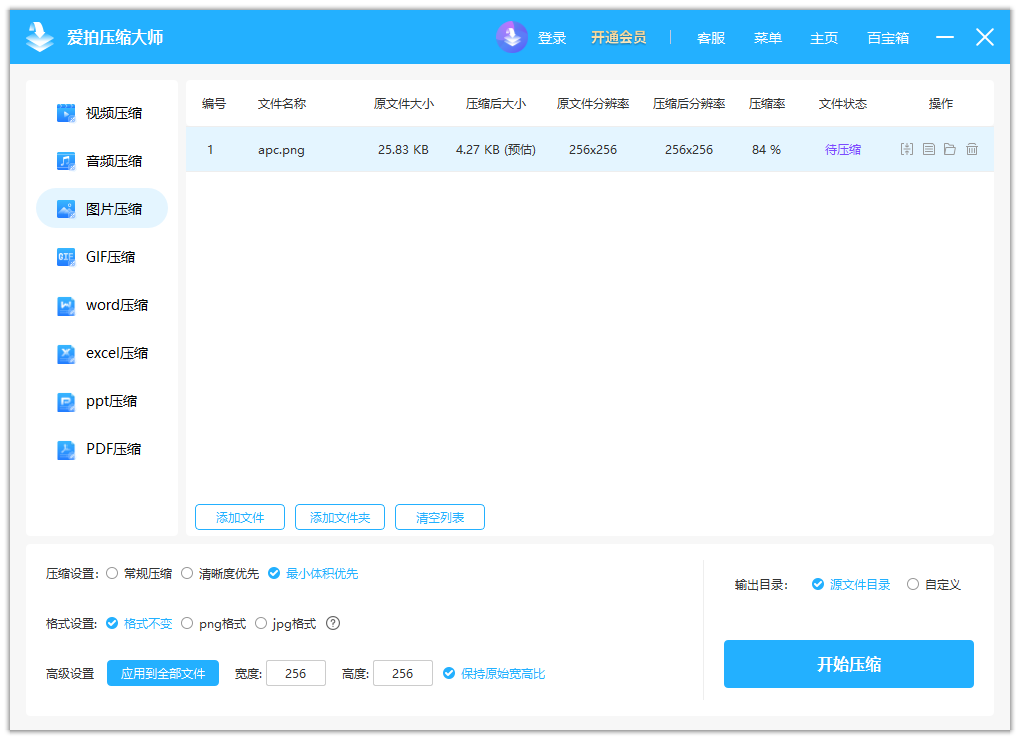Choose the jpg格式 output format

(286, 624)
